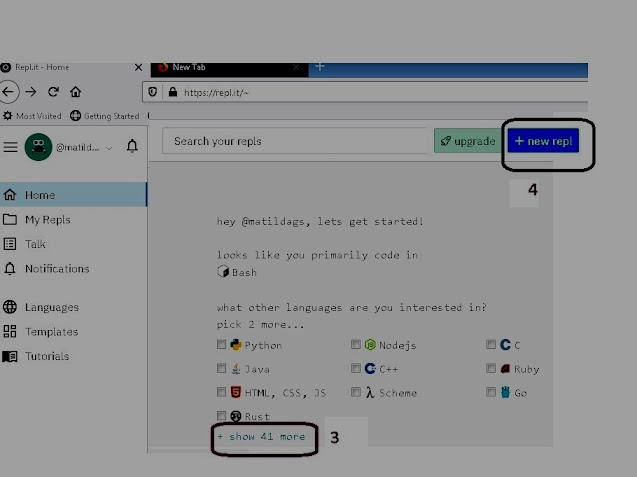The height and width of the screenshot is (477, 637).
Task: Check the Nodejs checkbox
Action: pos(355,345)
